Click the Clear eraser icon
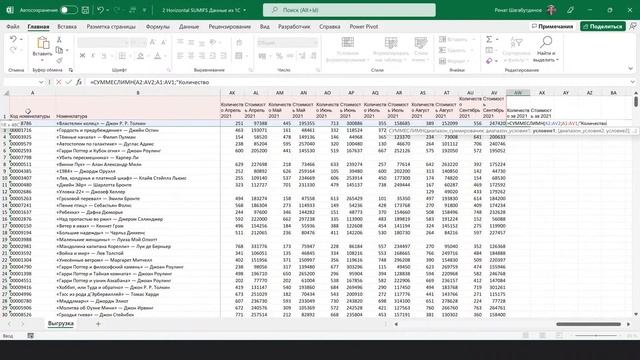This screenshot has width=640, height=360. pos(489,61)
